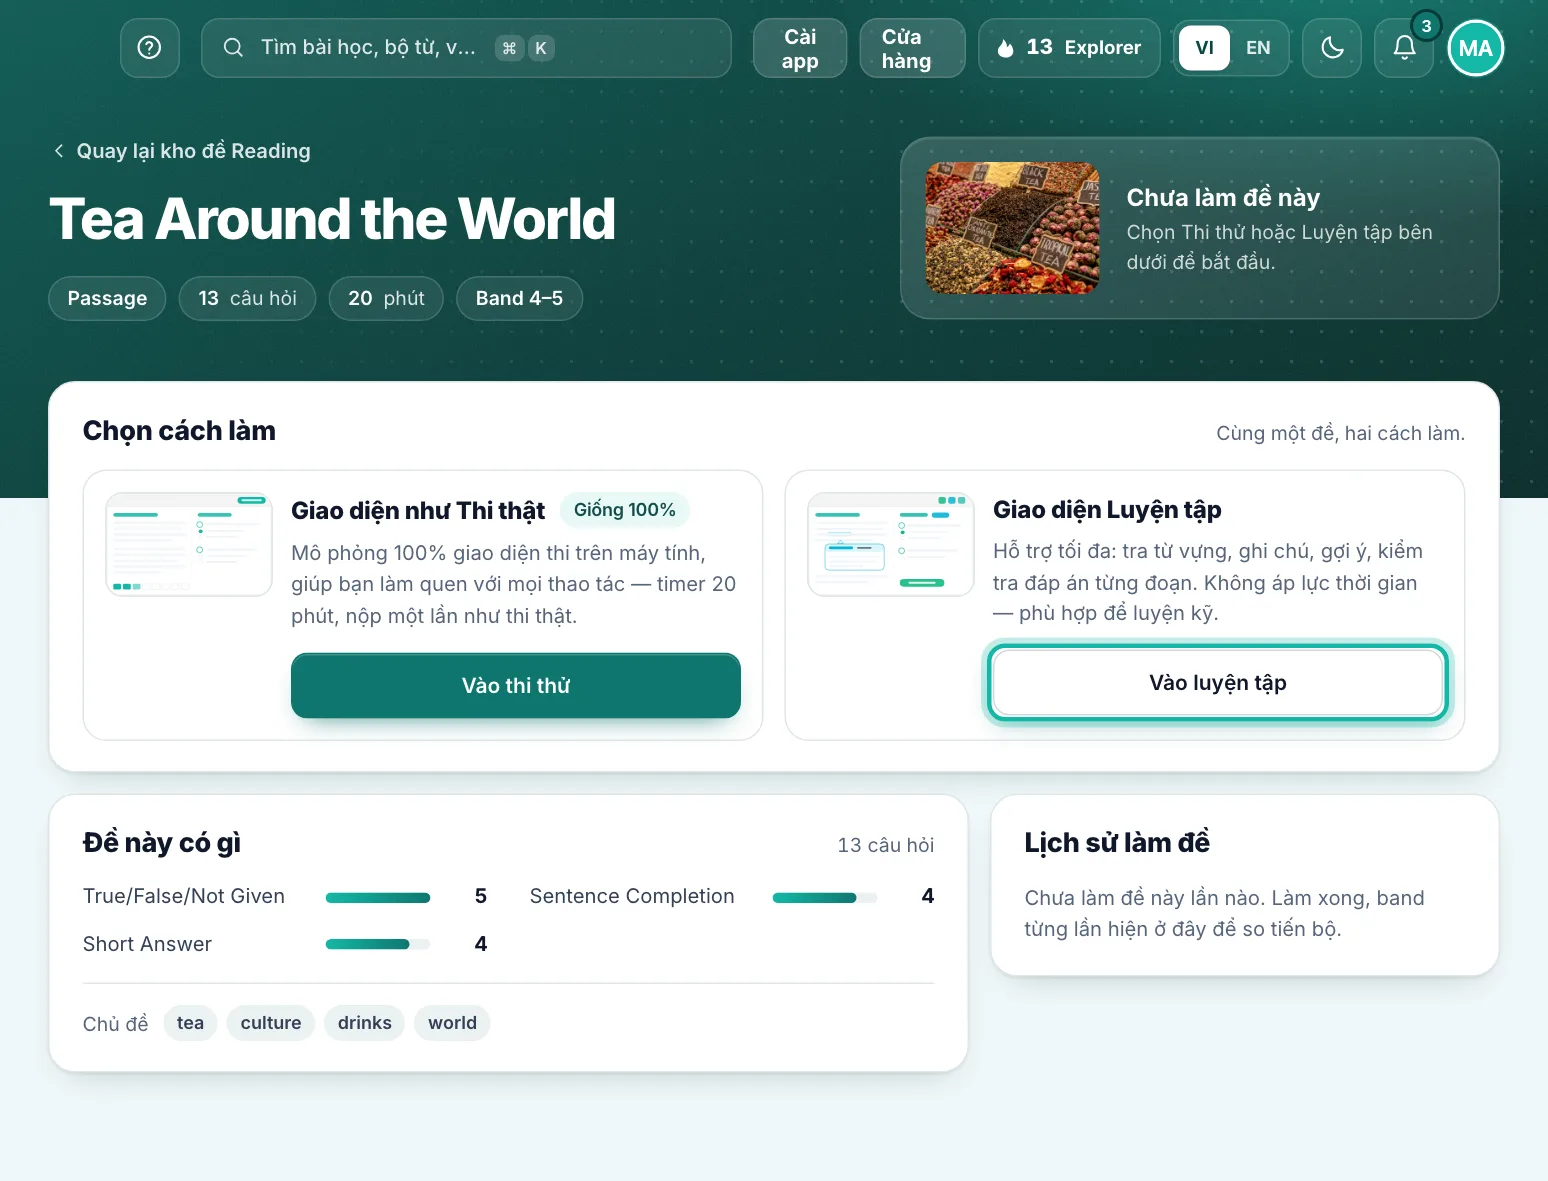Select the culture topic tag
The width and height of the screenshot is (1548, 1181).
271,1023
